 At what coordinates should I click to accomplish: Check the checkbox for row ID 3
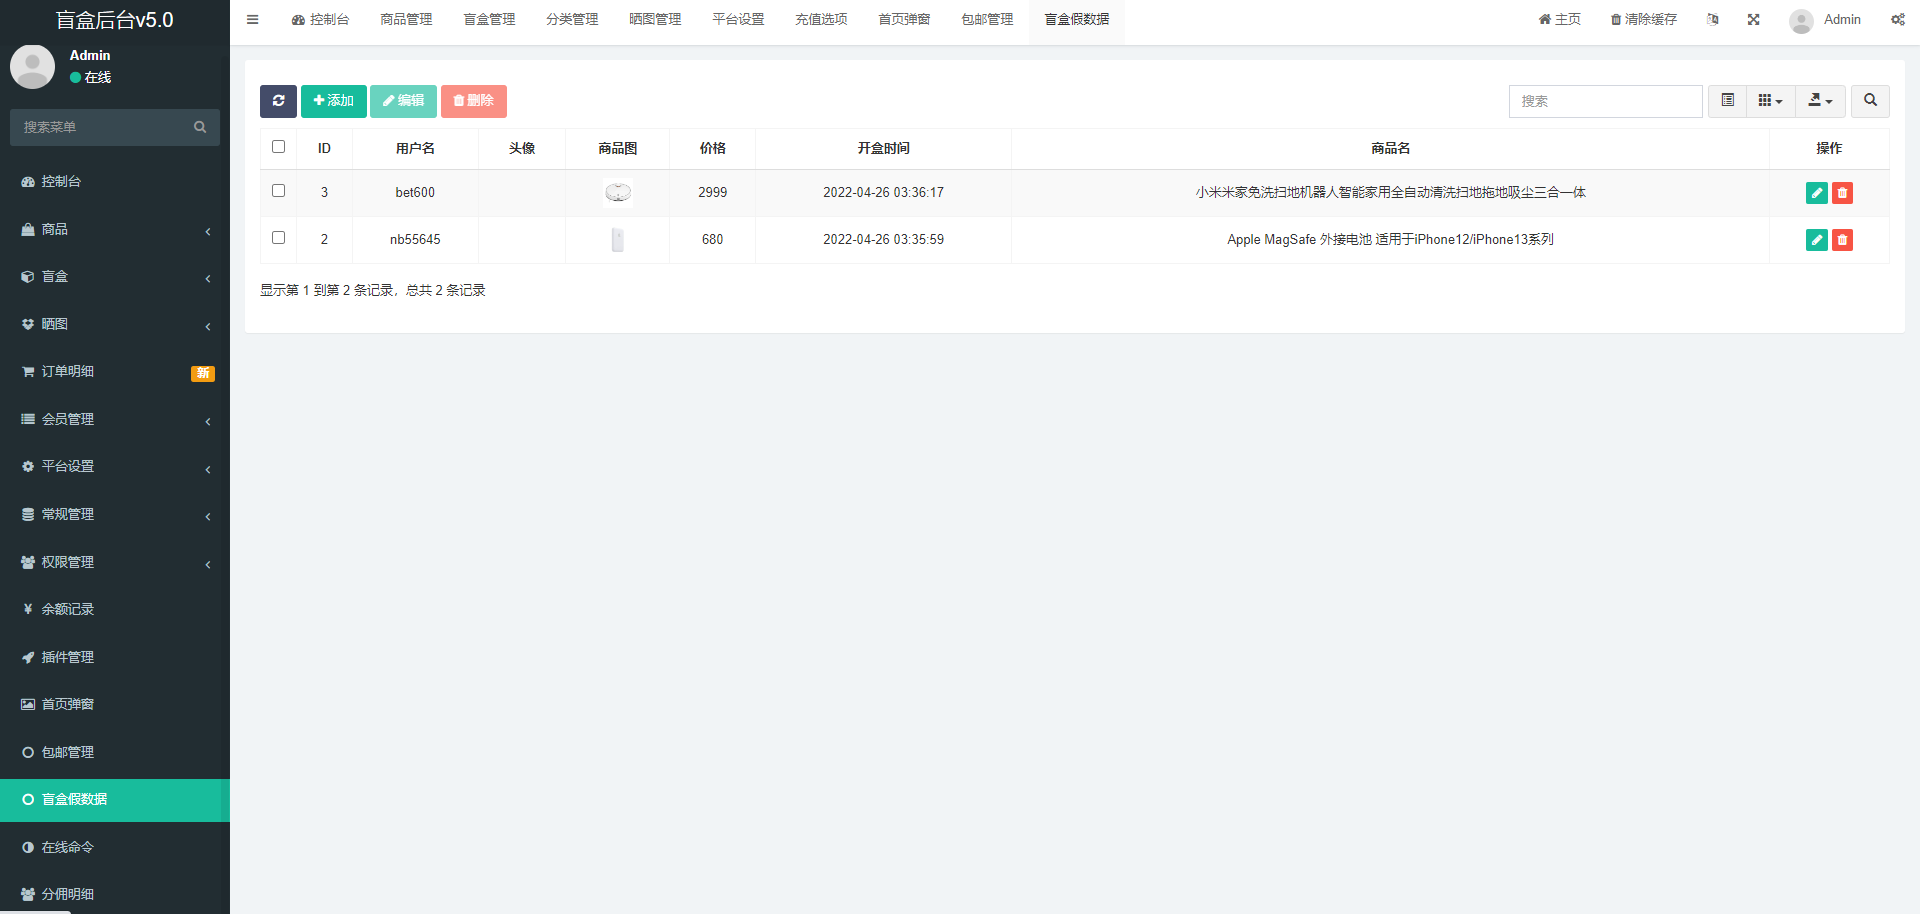coord(279,191)
